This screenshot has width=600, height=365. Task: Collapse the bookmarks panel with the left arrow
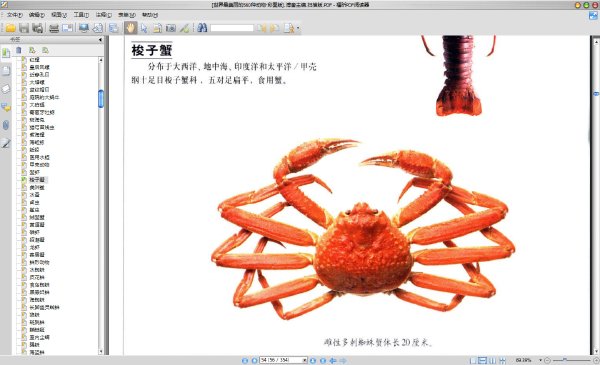tap(100, 40)
